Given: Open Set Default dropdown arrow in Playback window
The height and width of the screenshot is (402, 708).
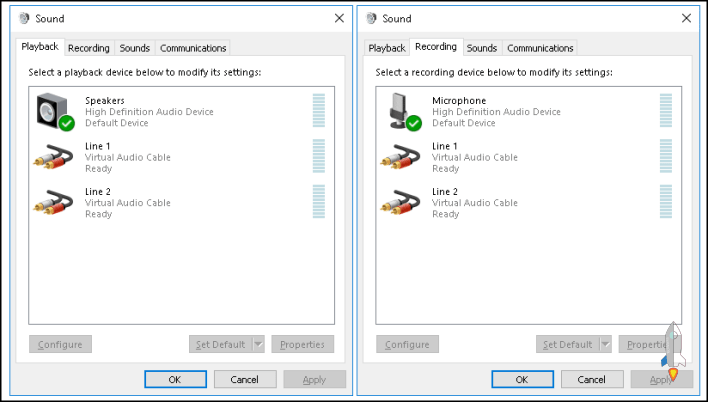Looking at the screenshot, I should tap(258, 344).
